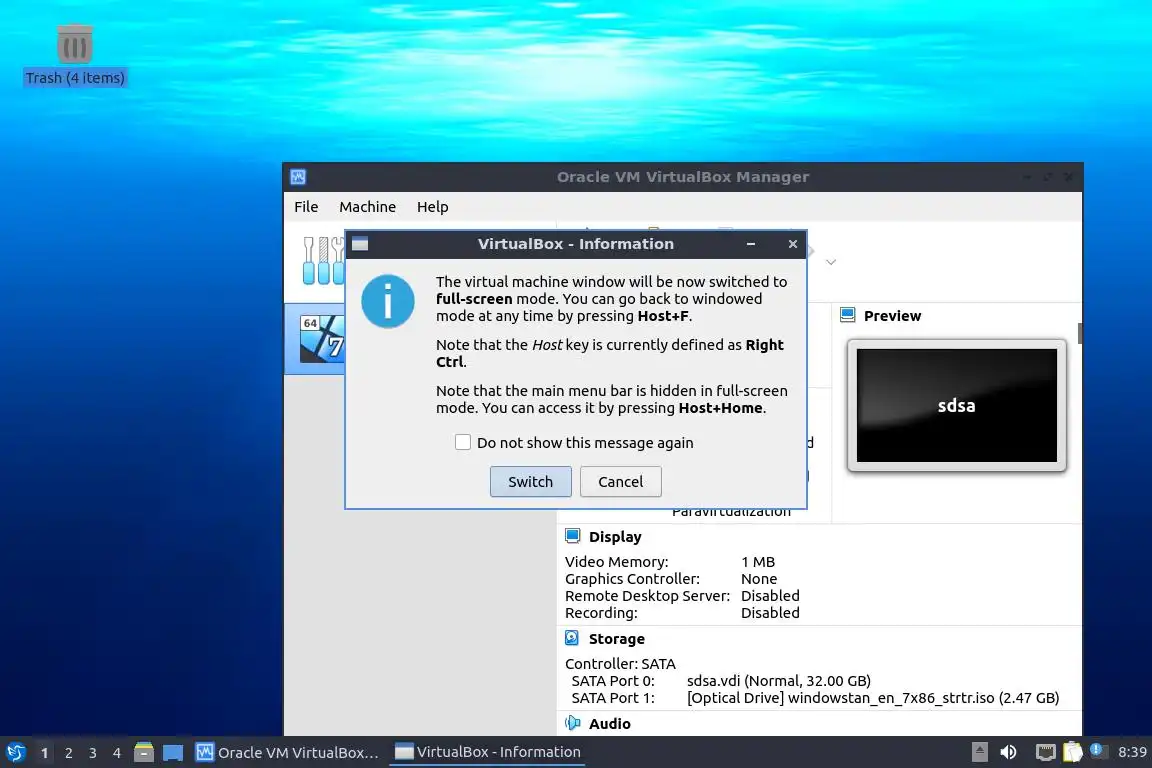Click the show desktop taskbar icon
This screenshot has height=768, width=1152.
coord(173,753)
